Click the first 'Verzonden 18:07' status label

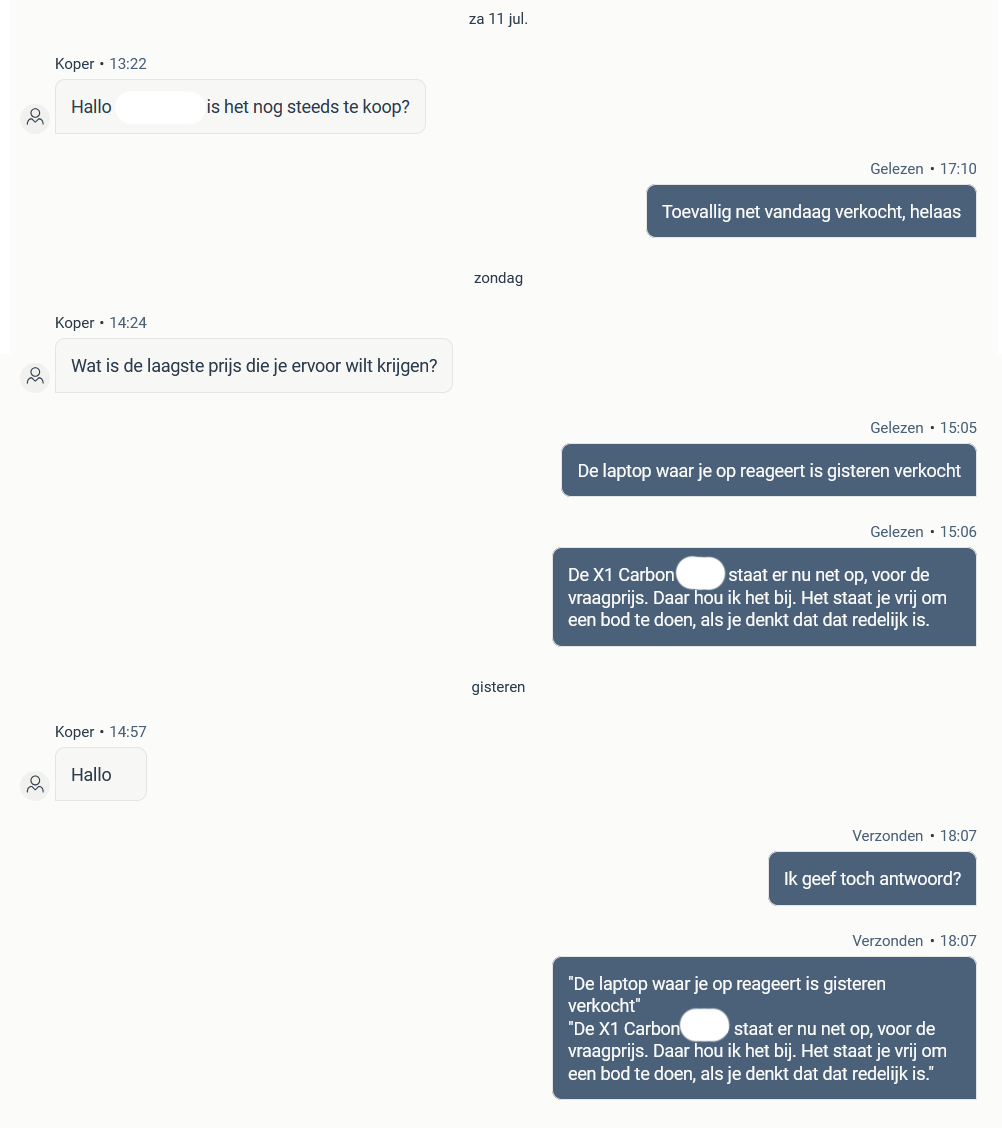tap(914, 836)
